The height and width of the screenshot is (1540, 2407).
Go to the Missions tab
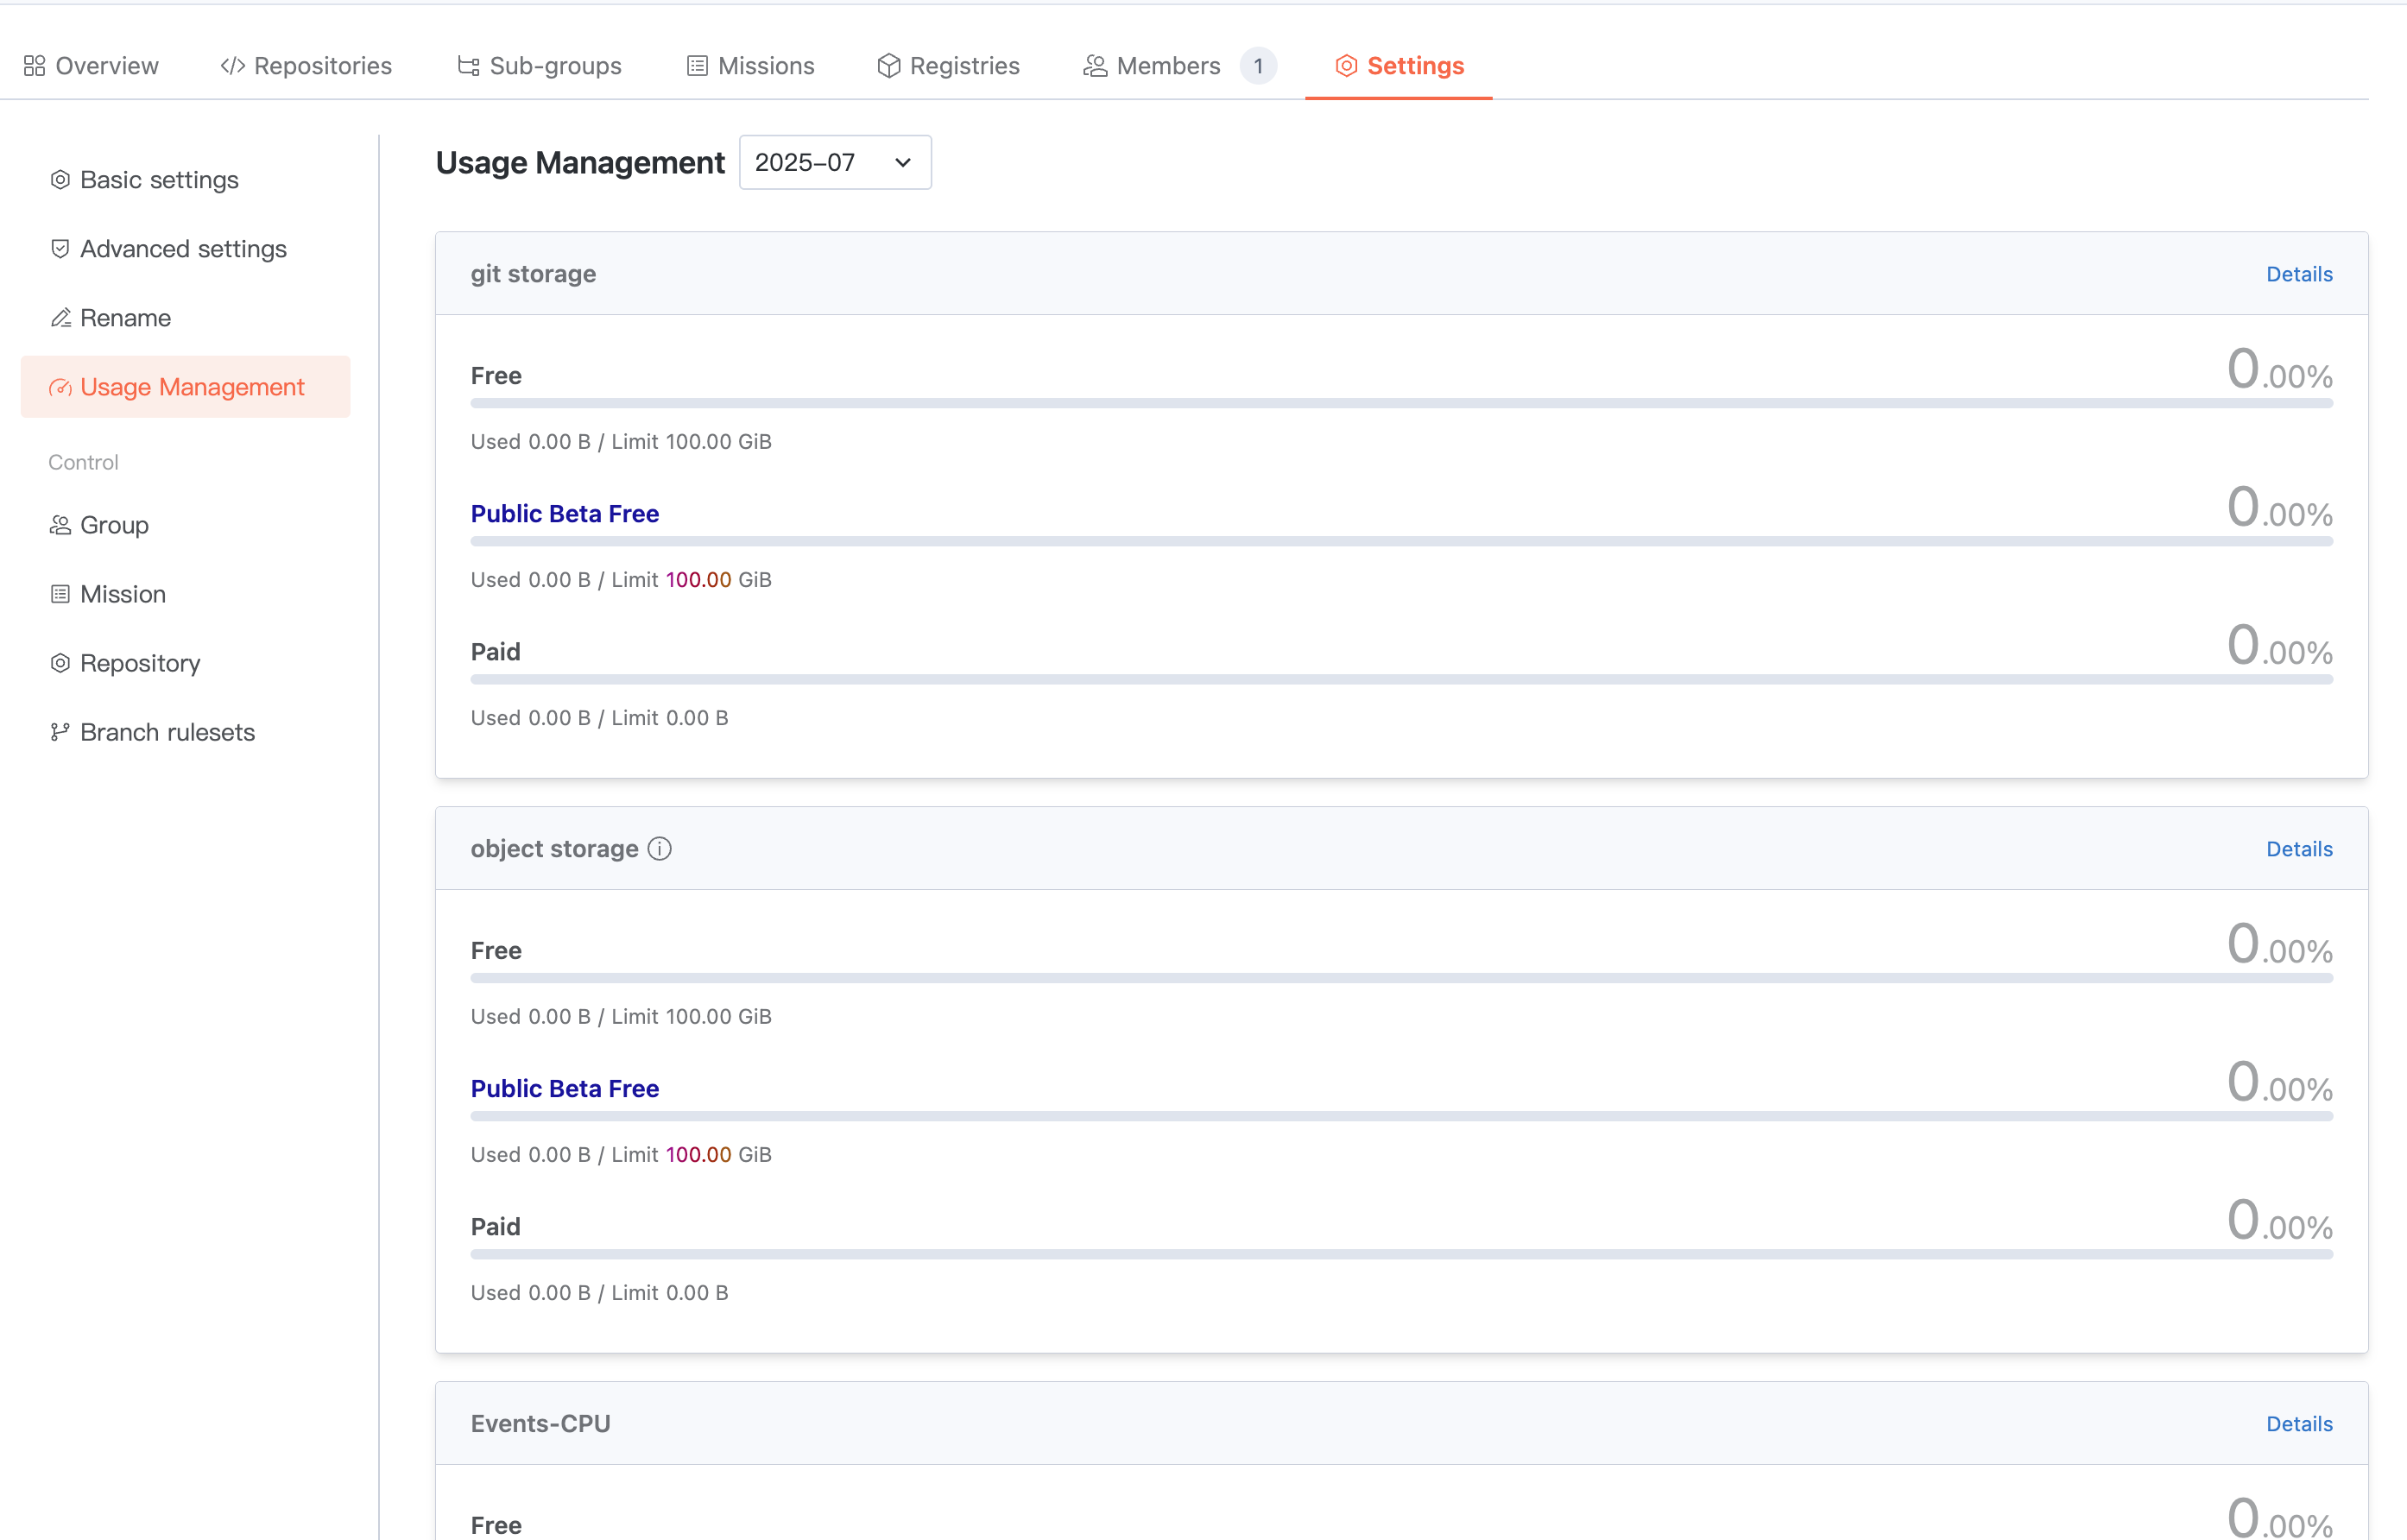pyautogui.click(x=750, y=66)
